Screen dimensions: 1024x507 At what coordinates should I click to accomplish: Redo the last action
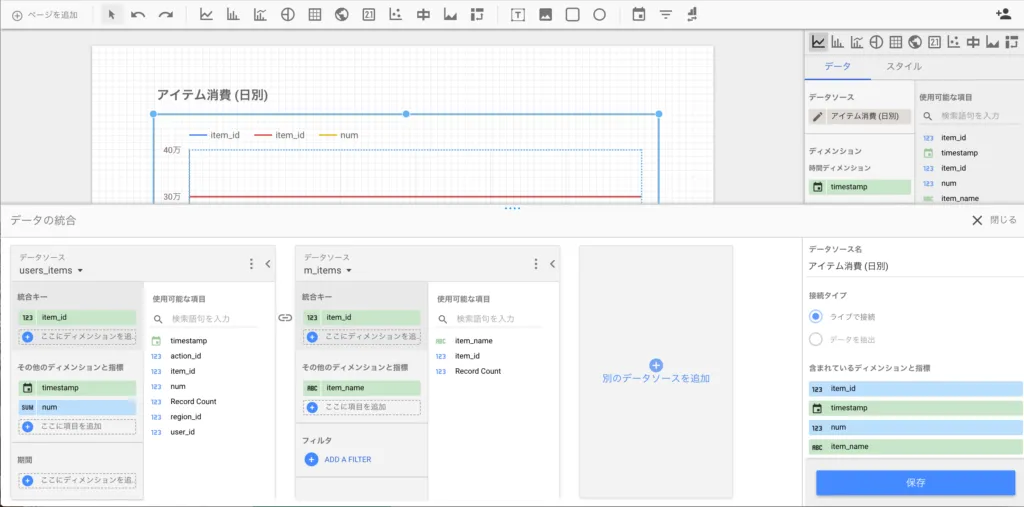click(165, 14)
